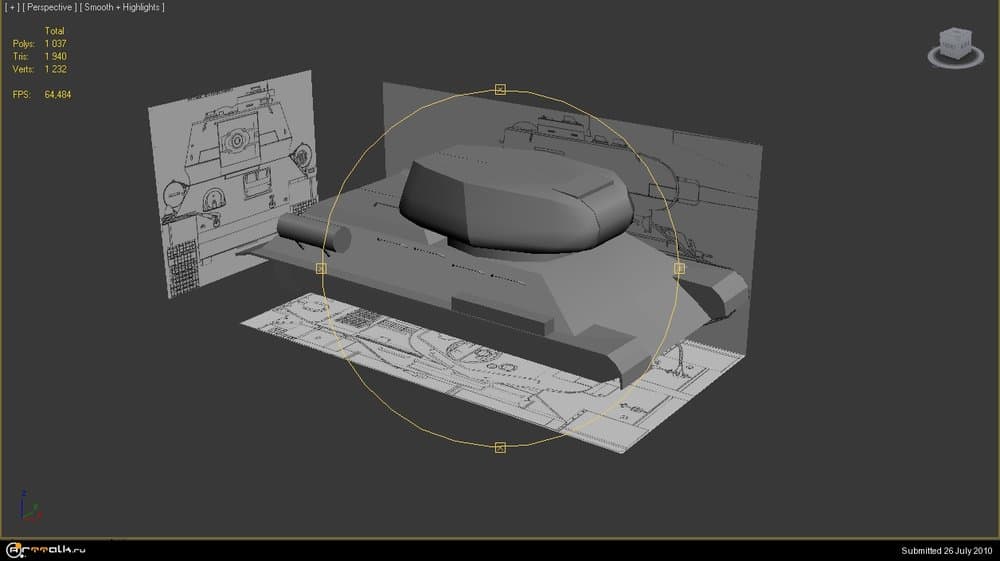1000x561 pixels.
Task: Click the left handle of the orbit circle
Action: [x=321, y=268]
